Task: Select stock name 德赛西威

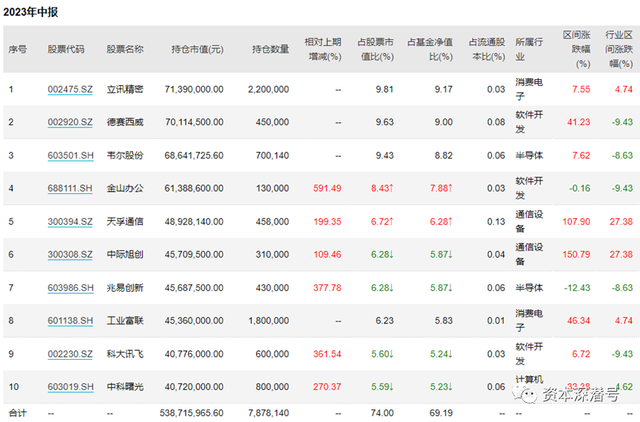Action: tap(125, 122)
